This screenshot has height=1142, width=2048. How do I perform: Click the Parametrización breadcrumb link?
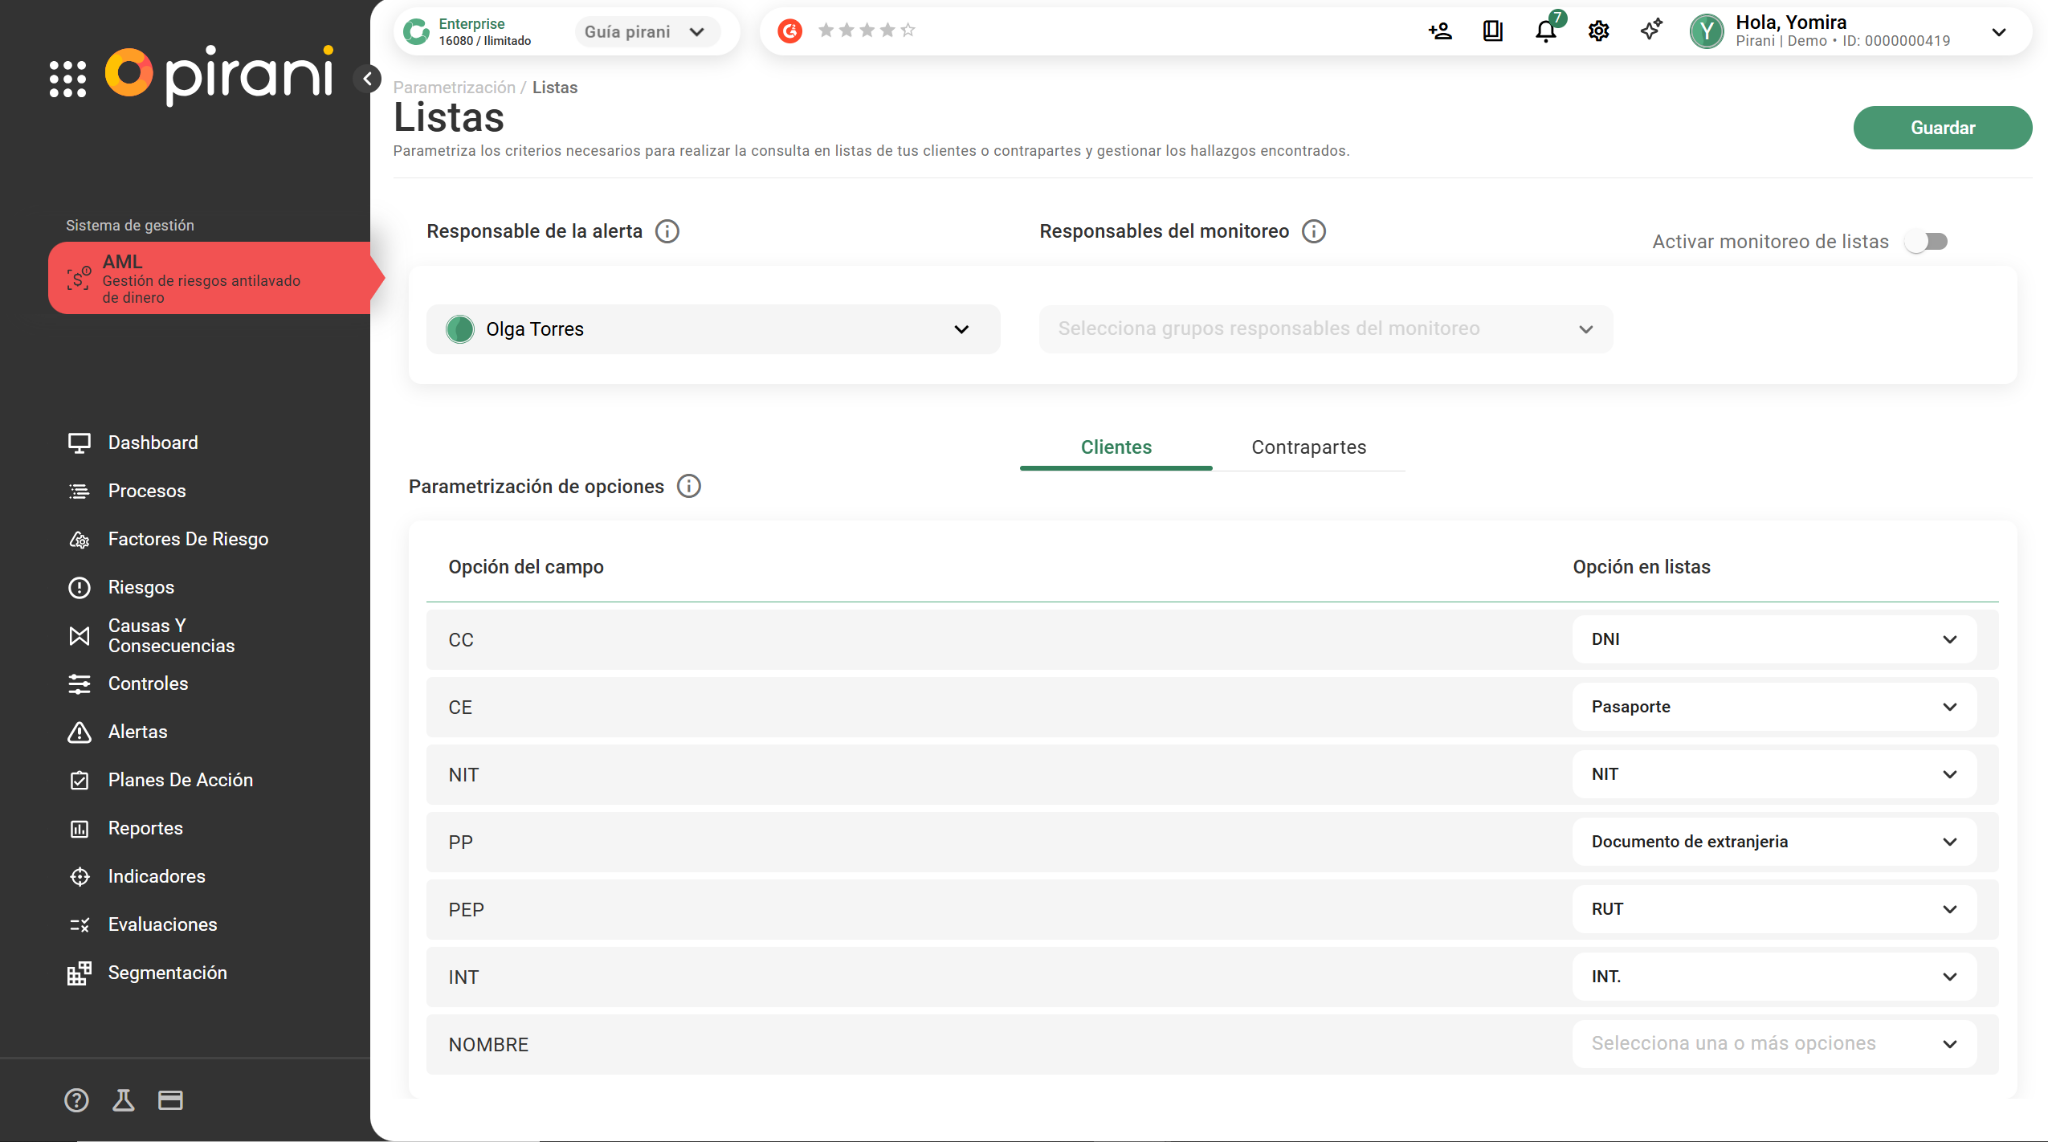point(454,88)
